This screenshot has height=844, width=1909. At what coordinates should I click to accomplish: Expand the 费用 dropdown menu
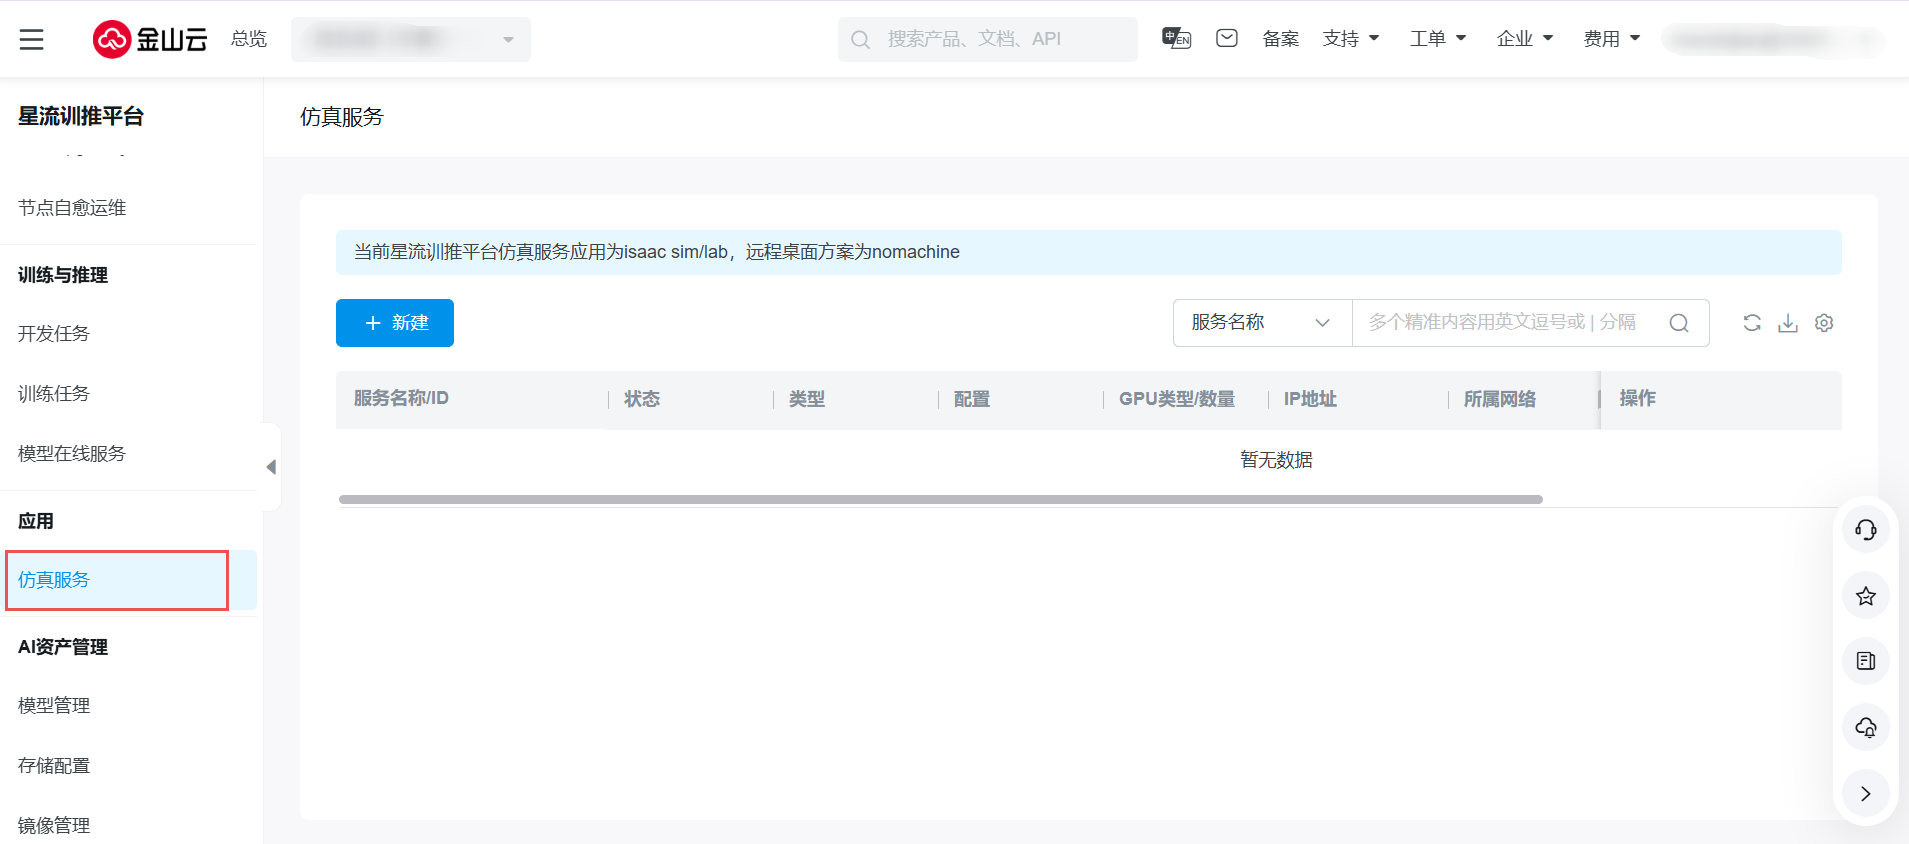pos(1611,39)
